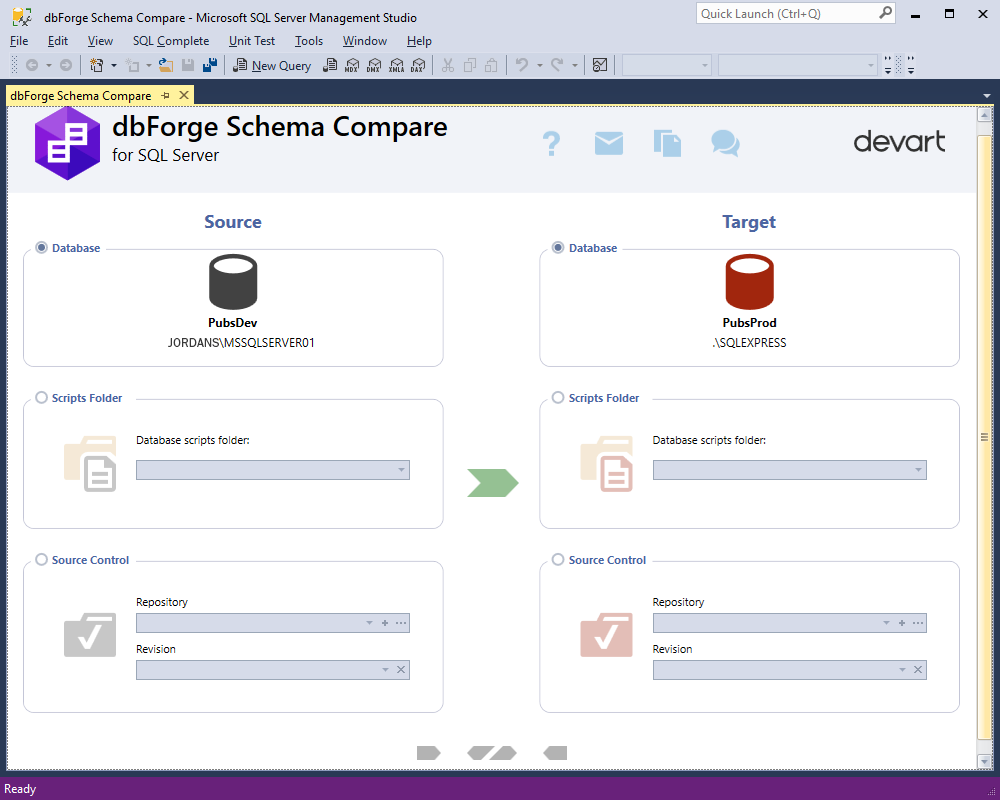Click the MDX query toolbar icon
Viewport: 1000px width, 800px height.
tap(352, 65)
